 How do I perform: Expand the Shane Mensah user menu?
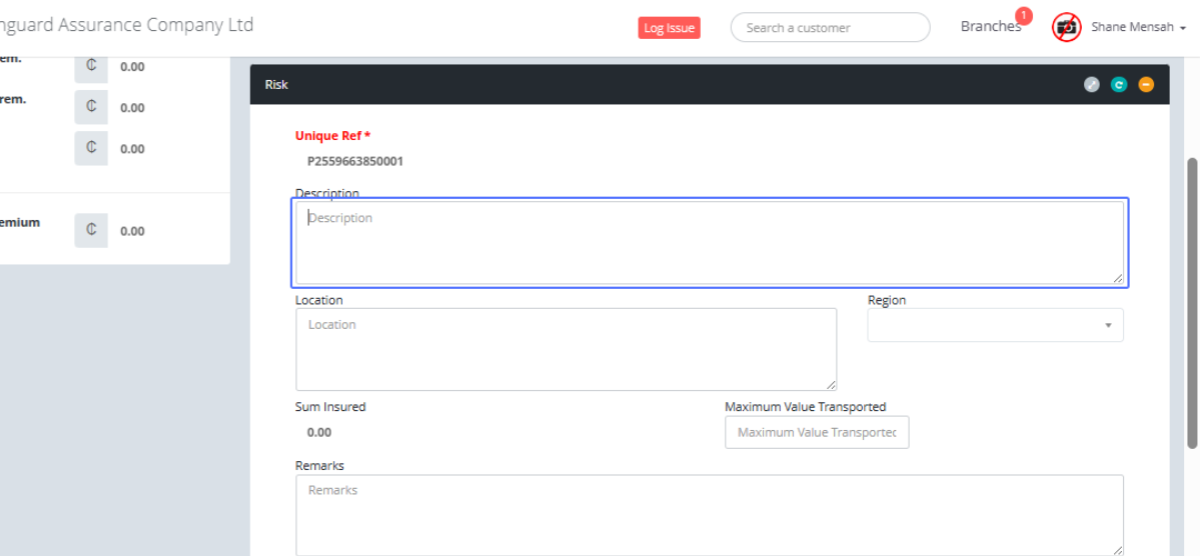(1138, 27)
